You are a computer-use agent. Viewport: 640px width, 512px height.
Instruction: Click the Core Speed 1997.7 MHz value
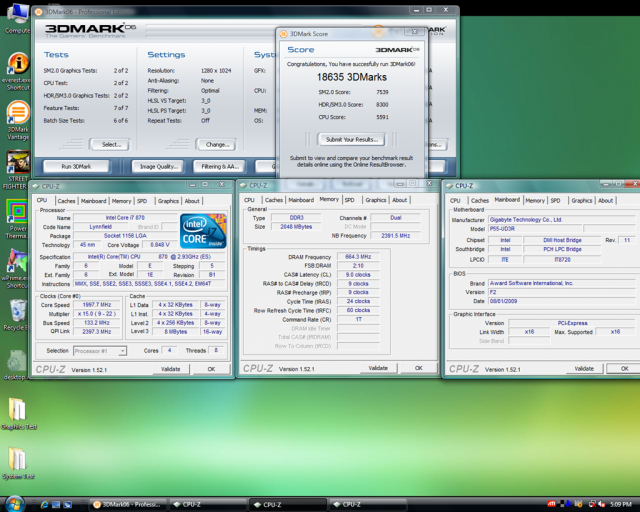click(97, 305)
